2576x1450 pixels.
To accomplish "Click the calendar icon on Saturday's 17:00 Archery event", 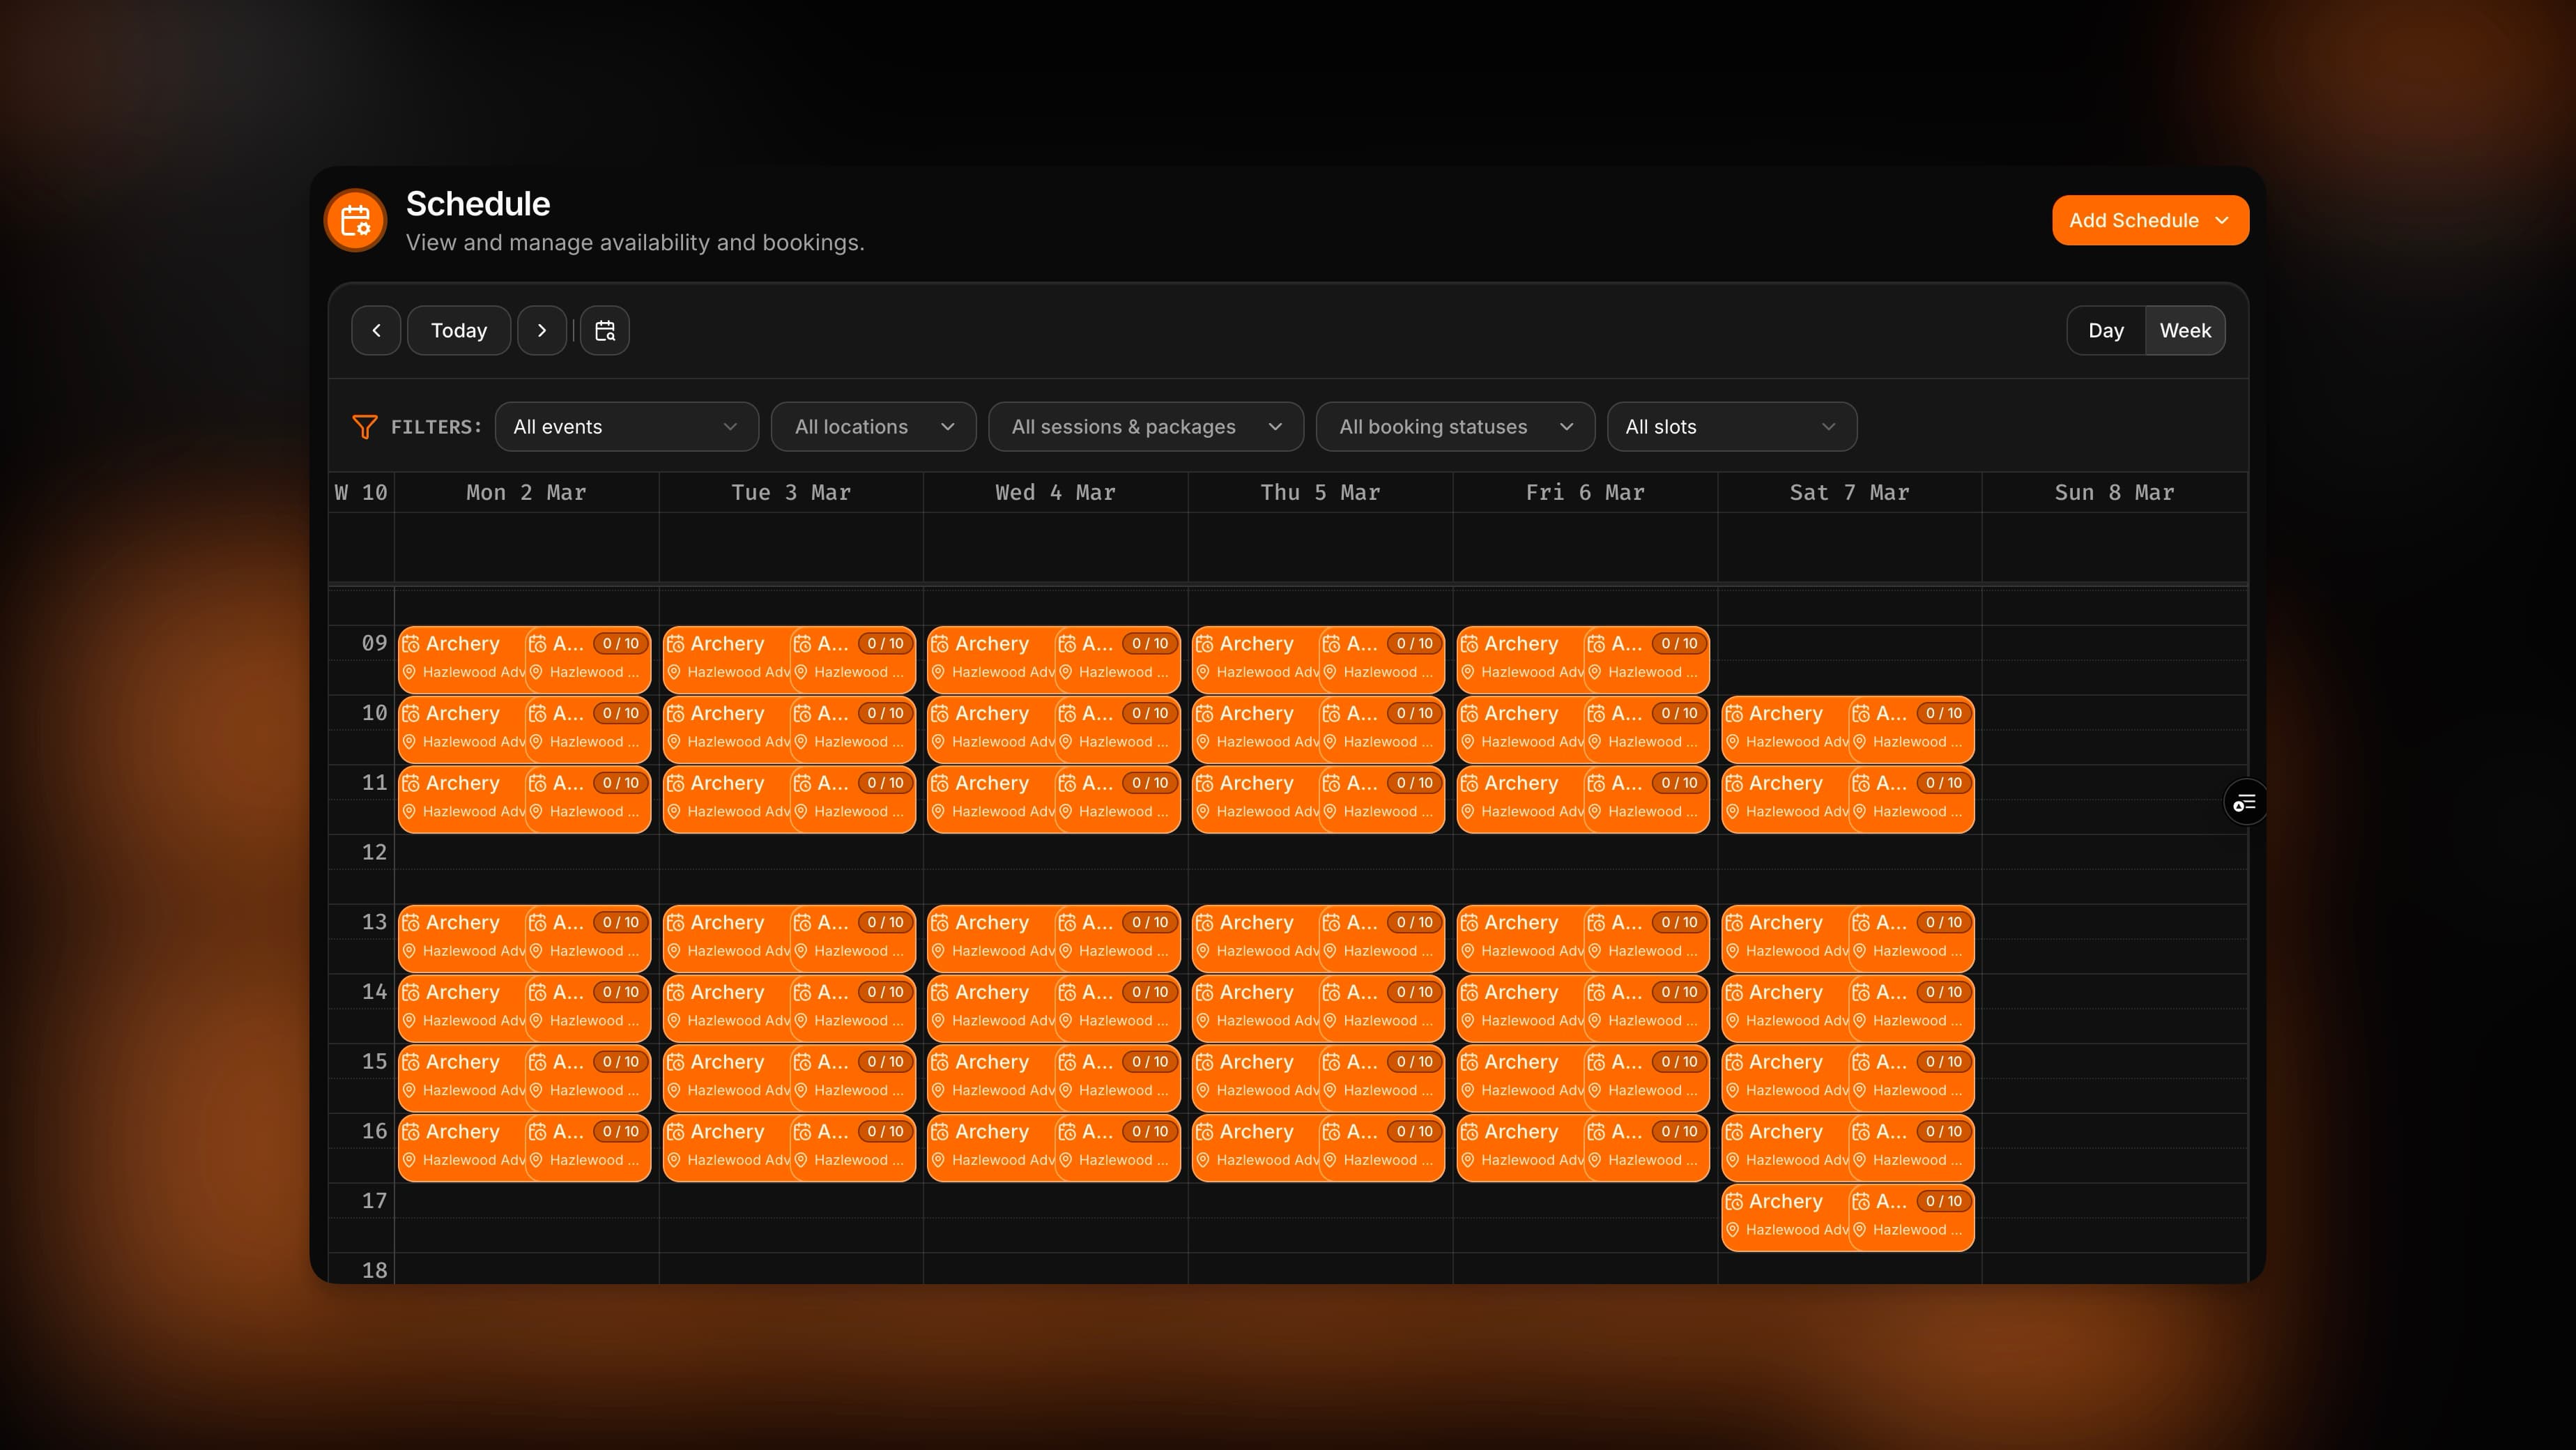I will pyautogui.click(x=1735, y=1201).
